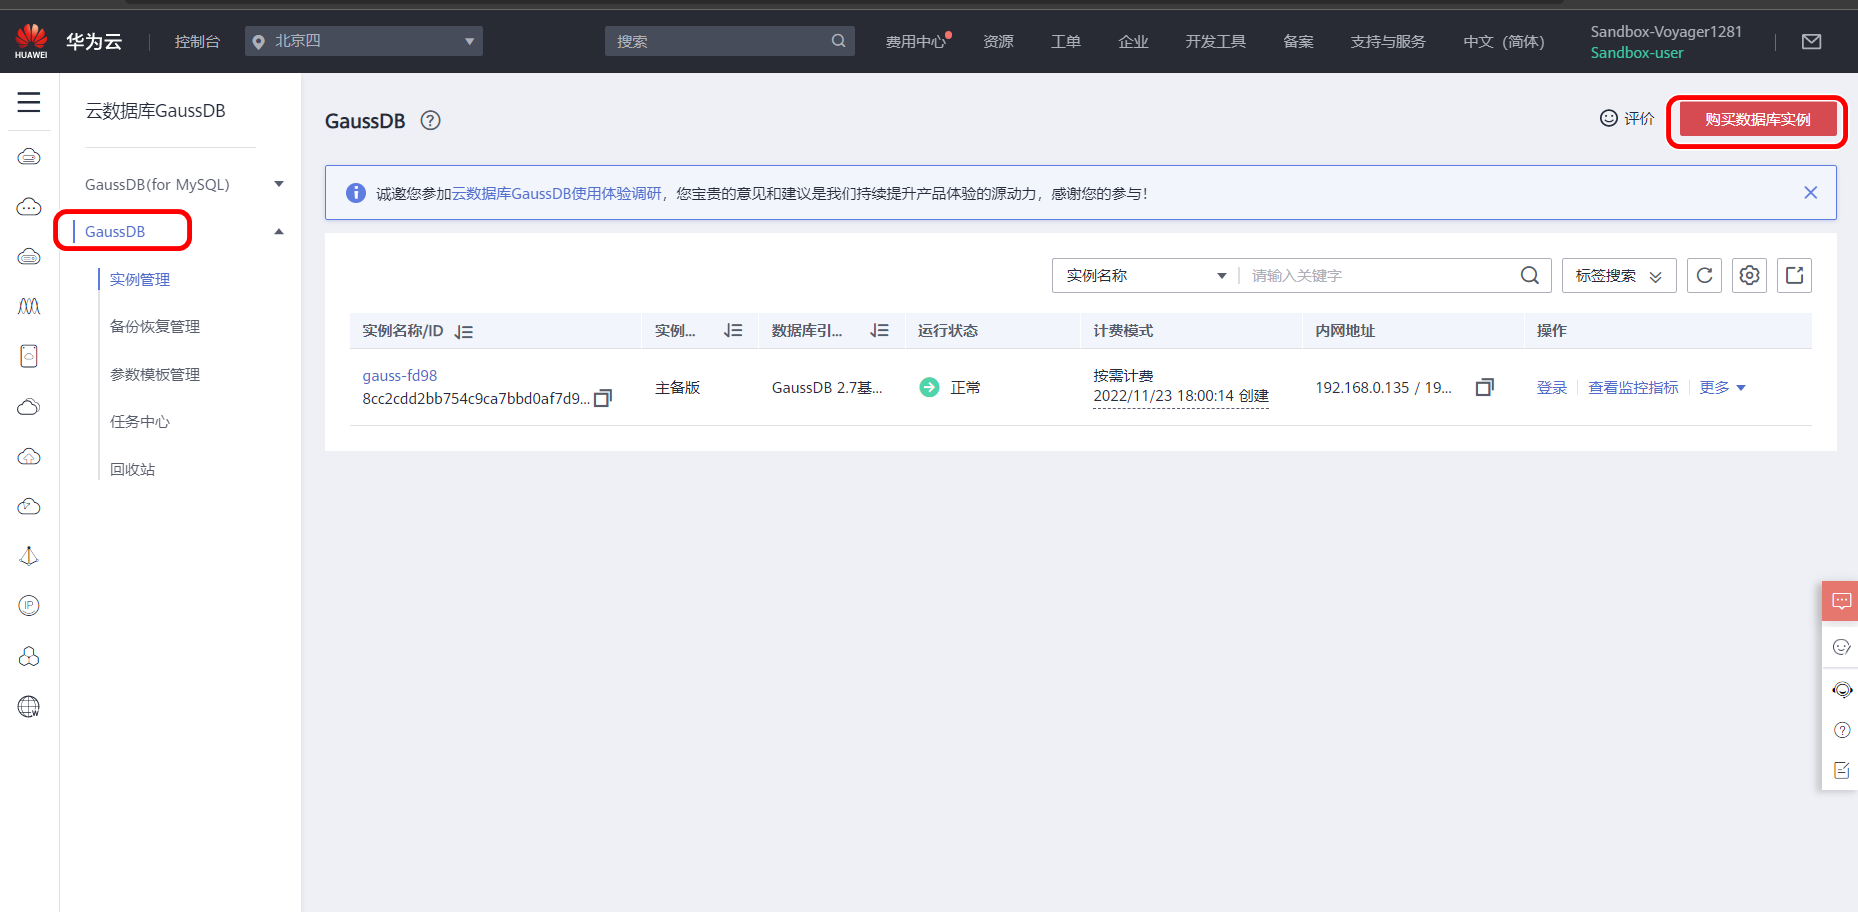Screen dimensions: 1858x912
Task: Click the GaussDB 2.7 engine cell
Action: pos(827,387)
